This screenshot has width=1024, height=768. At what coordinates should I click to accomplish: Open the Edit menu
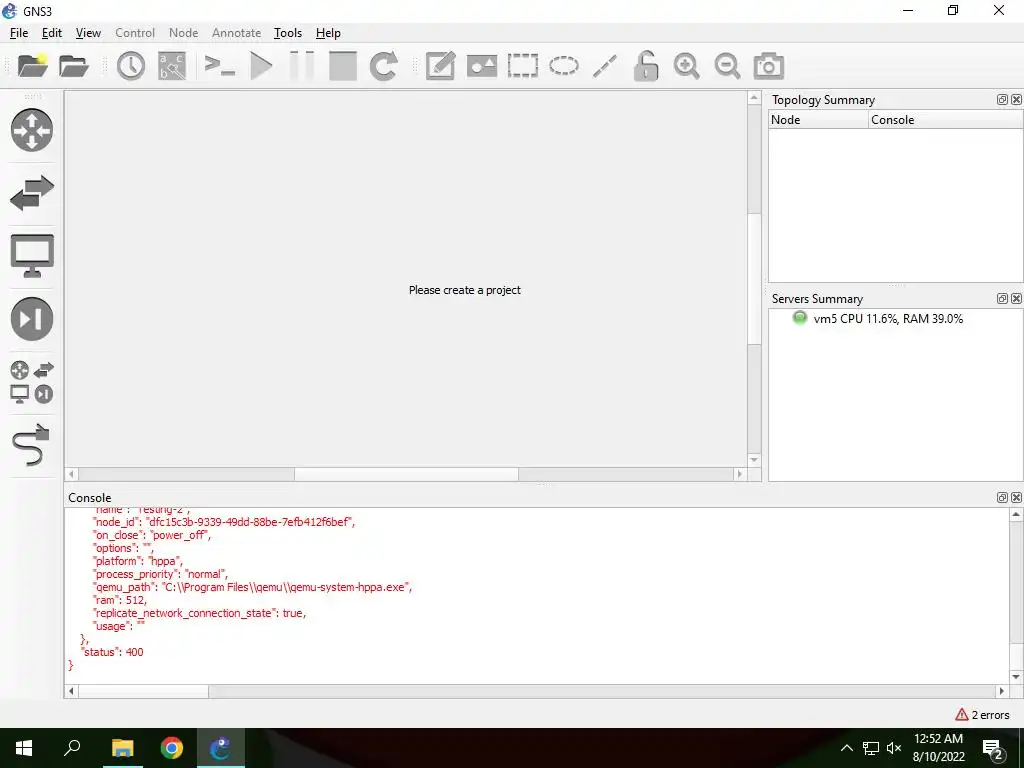52,33
